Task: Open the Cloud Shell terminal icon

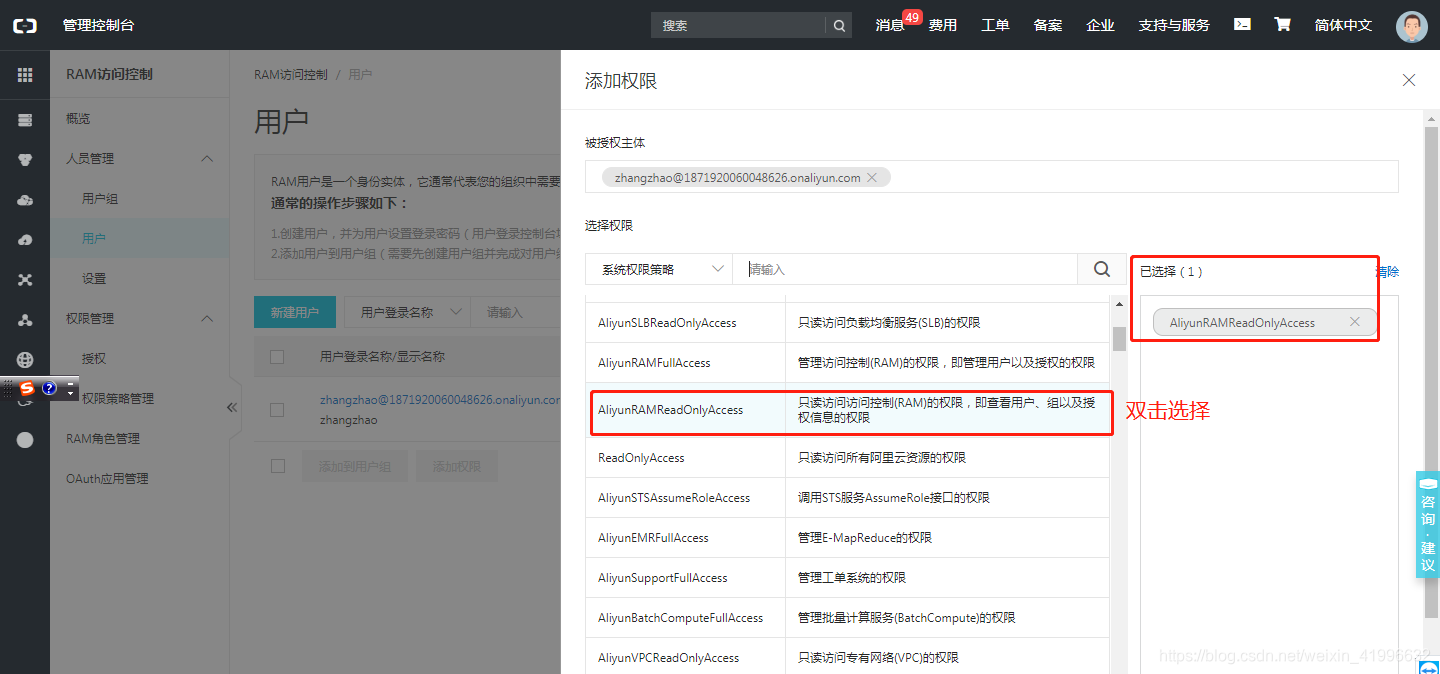Action: click(x=1242, y=24)
